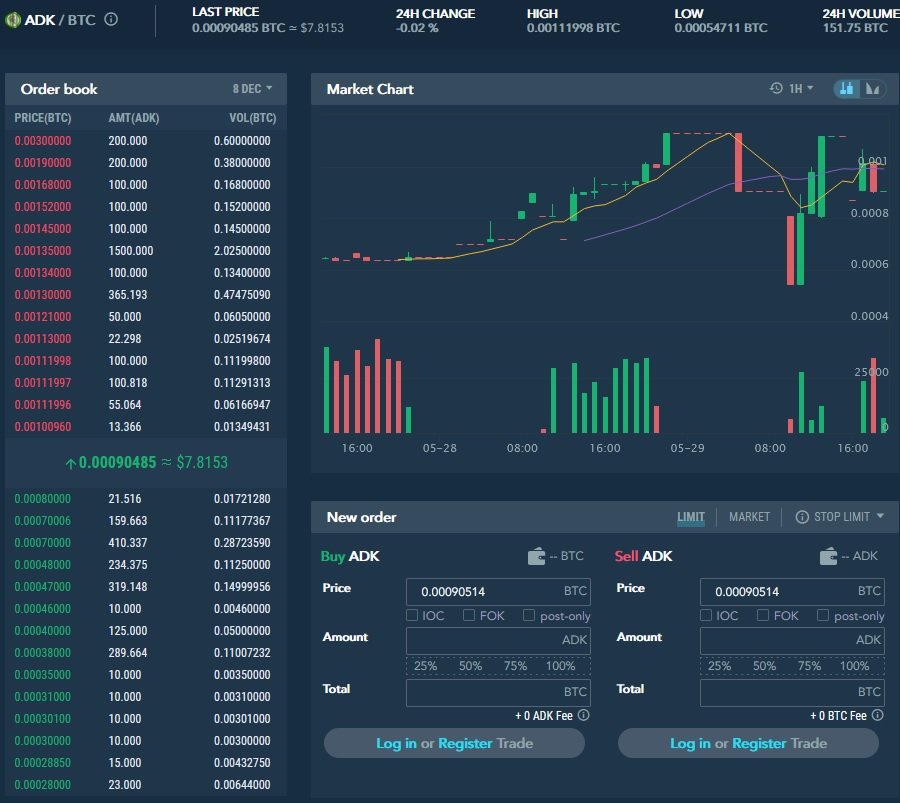Click the Sell ADK Price input field
Screen dimensions: 900x803
(x=792, y=592)
